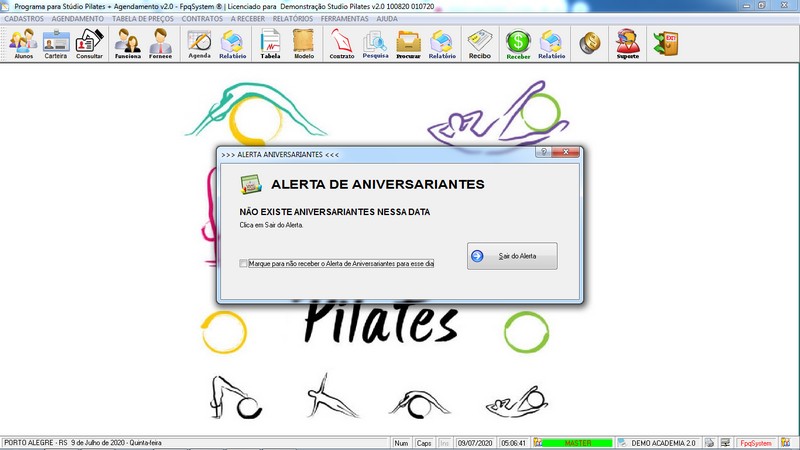
Task: Check box to stop birthday alert today
Action: (243, 263)
